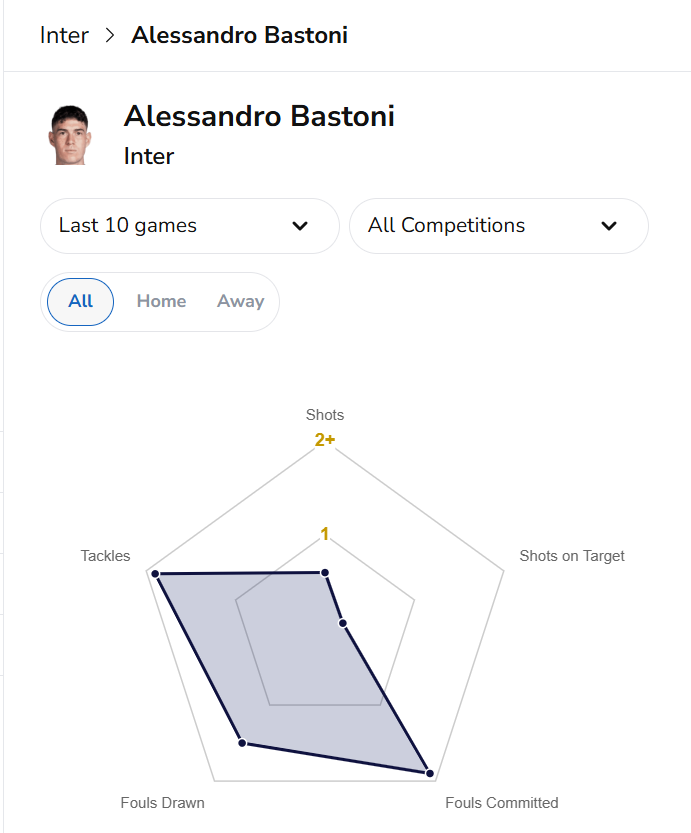Click the Fouls Committed axis label
Viewport: 691px width, 833px height.
pyautogui.click(x=501, y=802)
